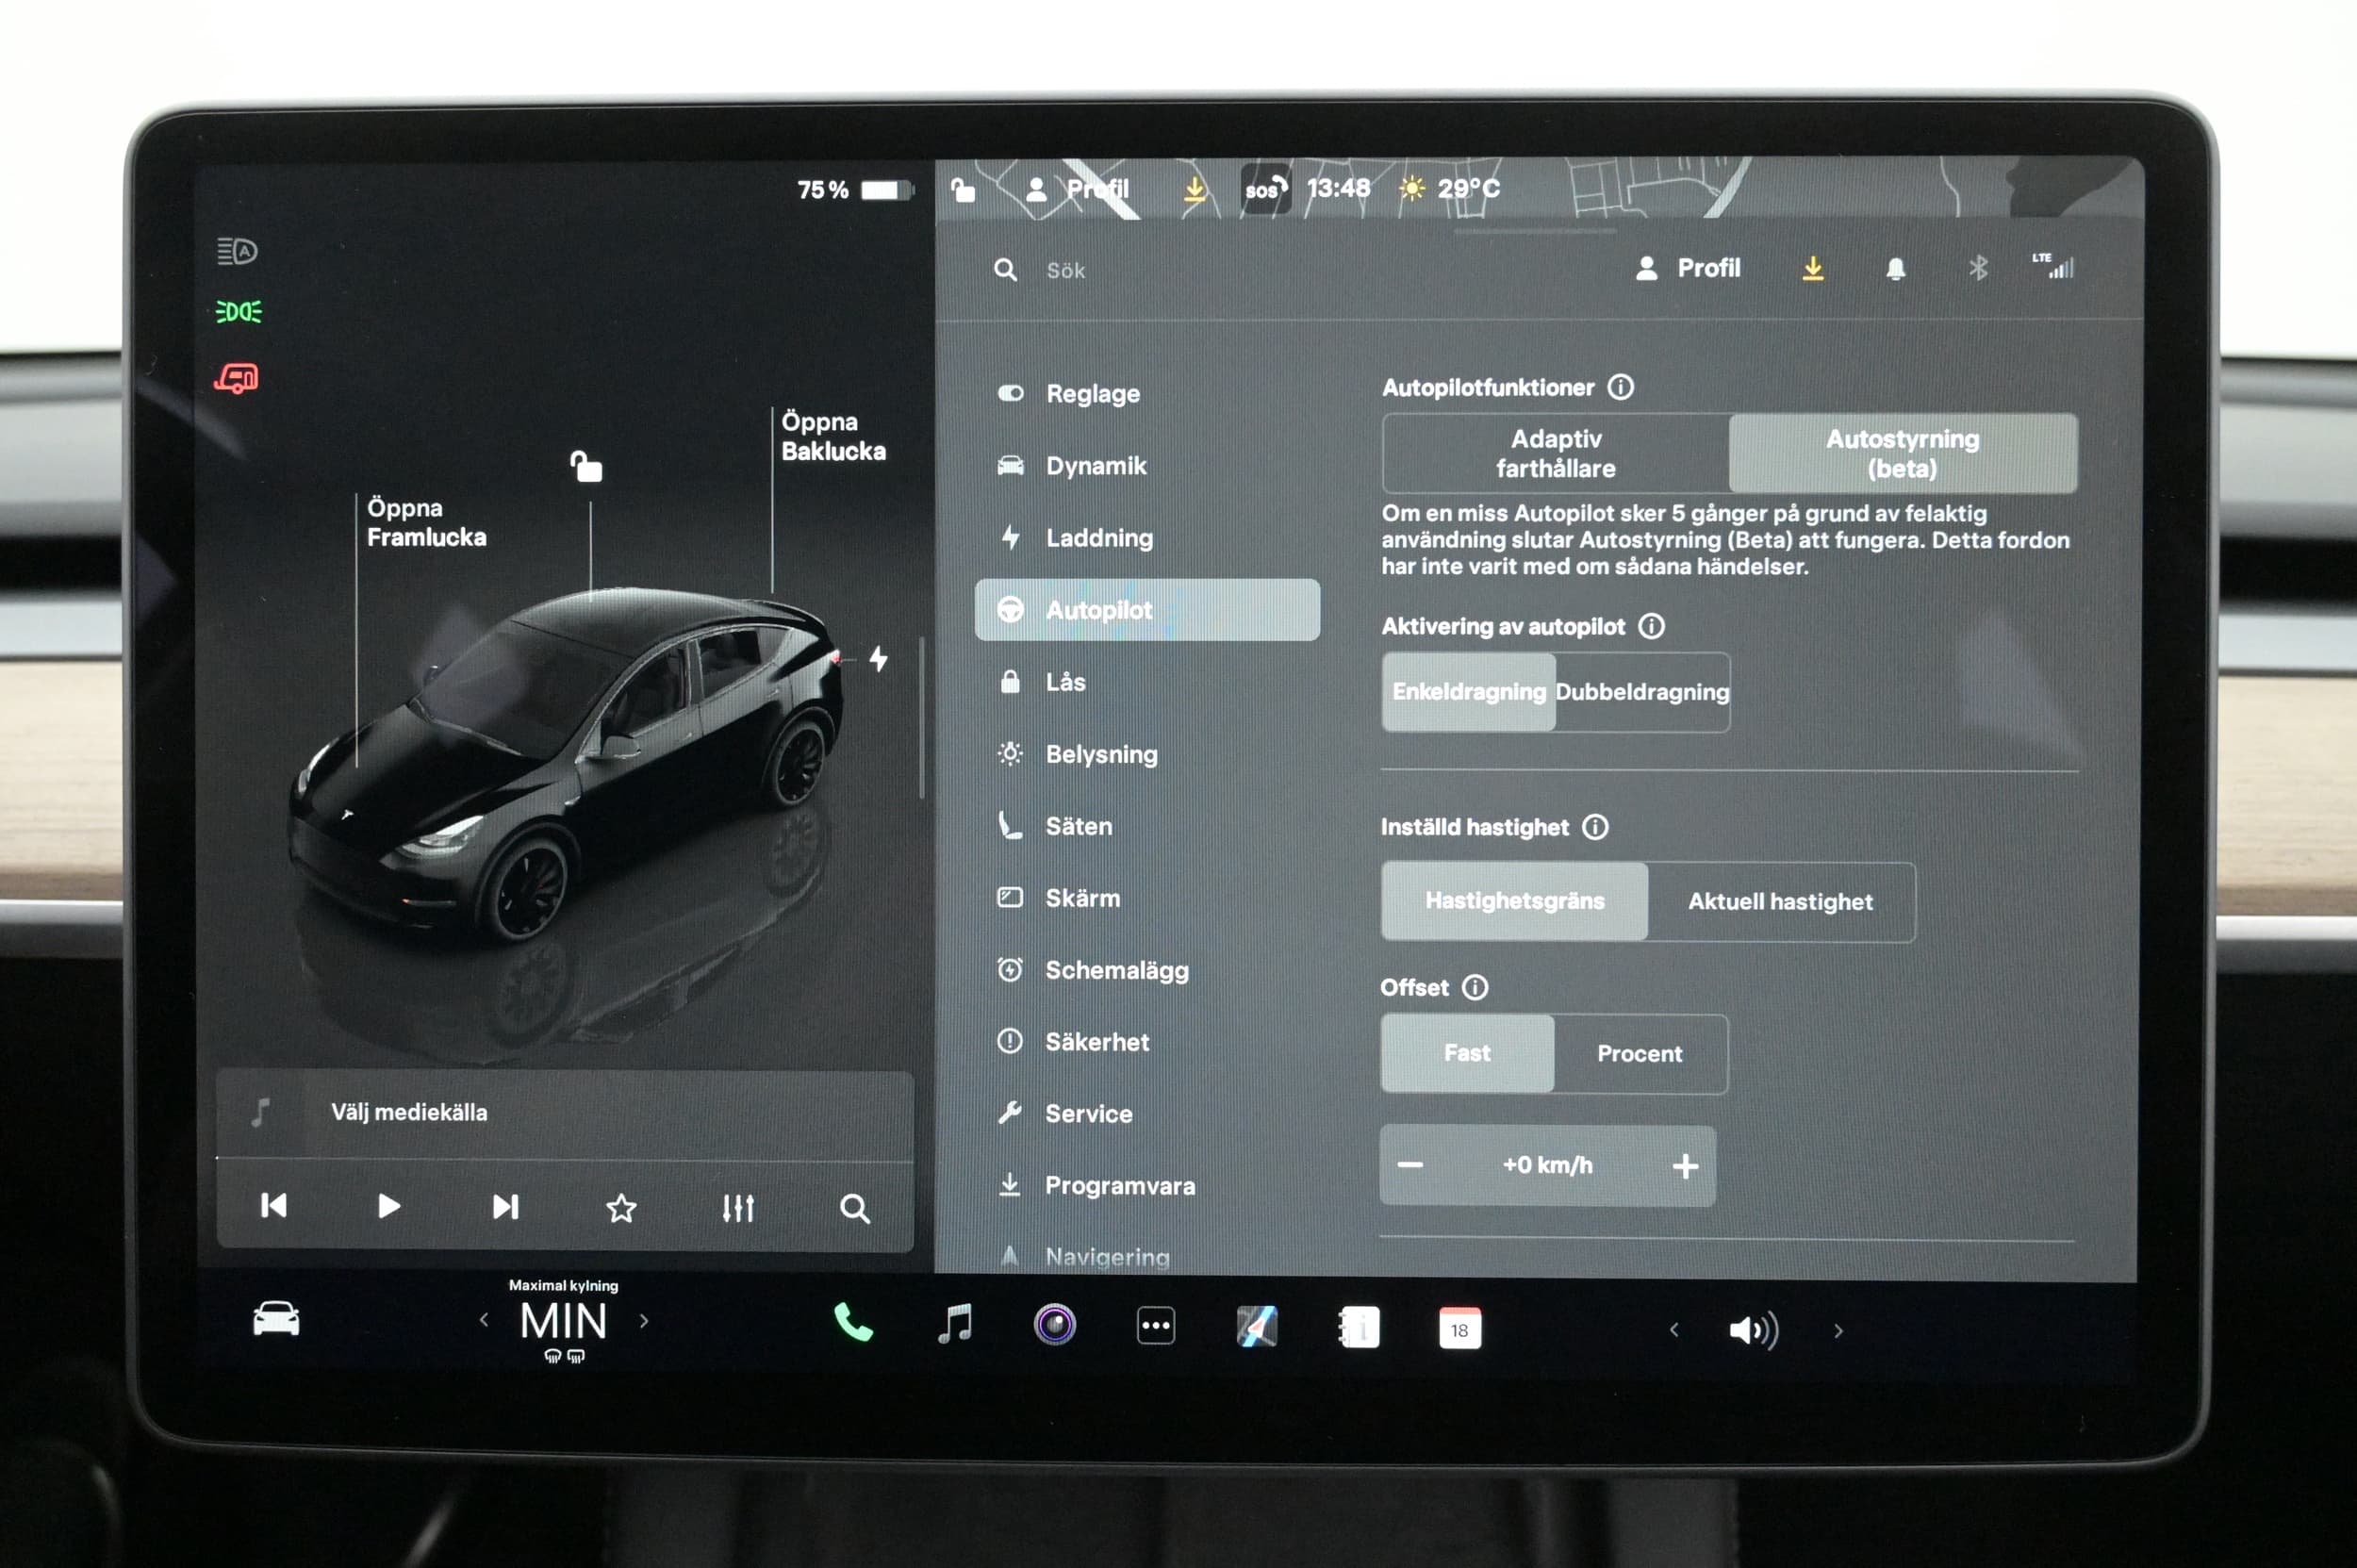Open climate panel via MIN temperature
Image resolution: width=2357 pixels, height=1568 pixels.
563,1322
